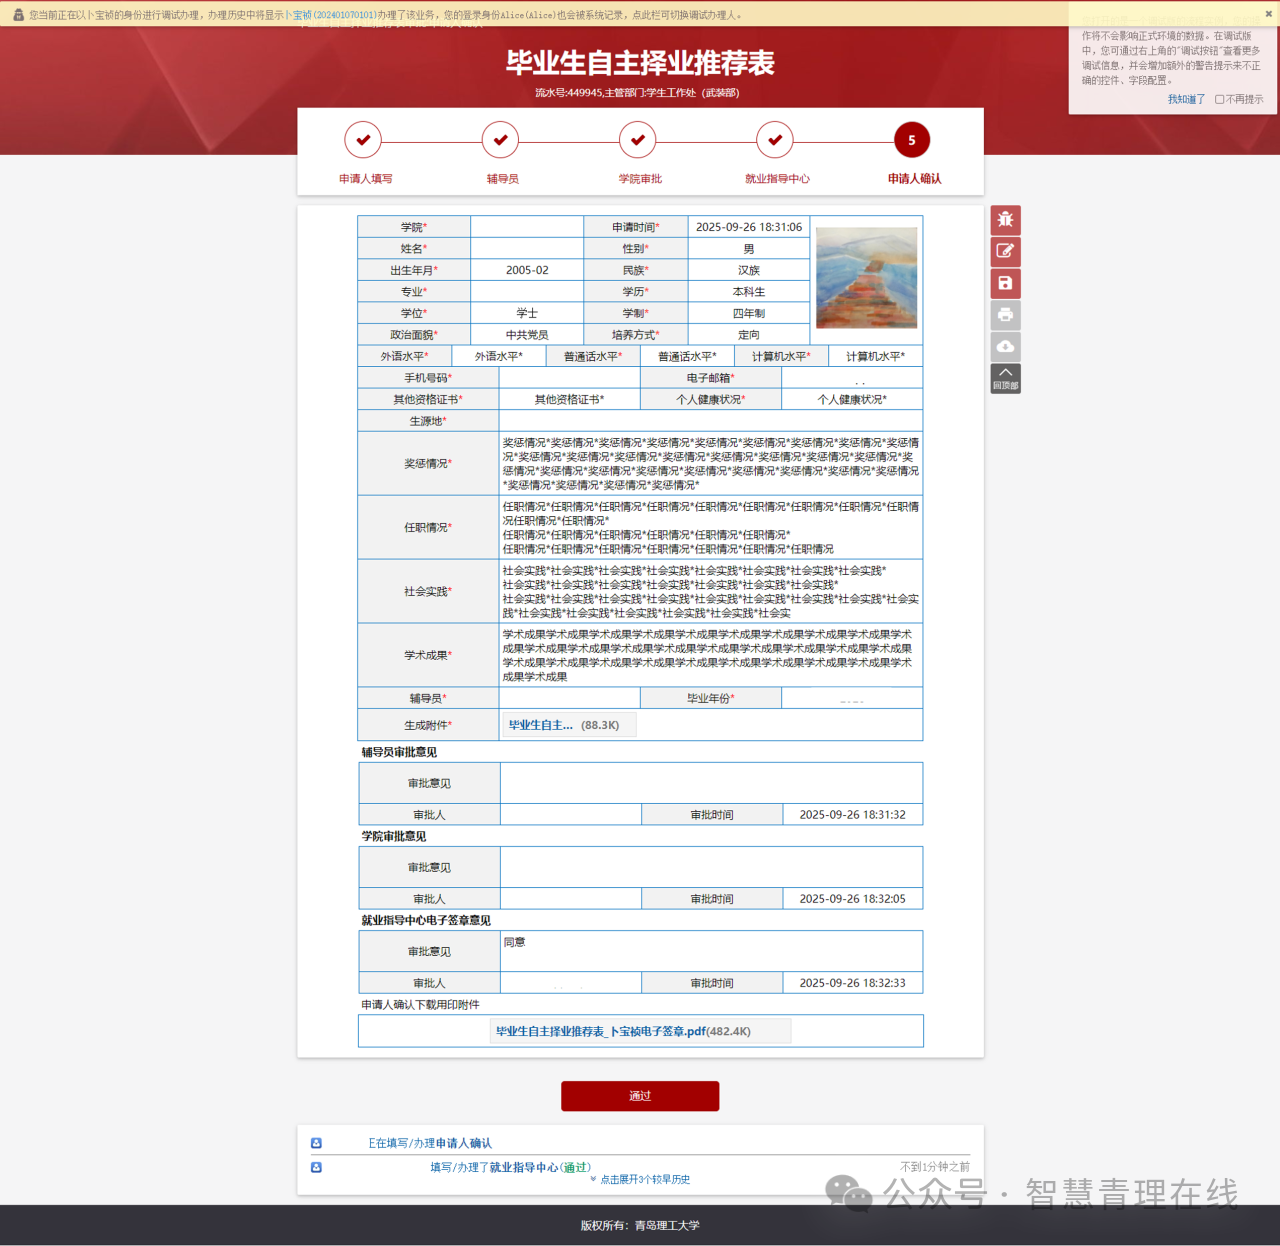Click step 5 申请人确认 circle
The height and width of the screenshot is (1246, 1280).
[x=911, y=140]
